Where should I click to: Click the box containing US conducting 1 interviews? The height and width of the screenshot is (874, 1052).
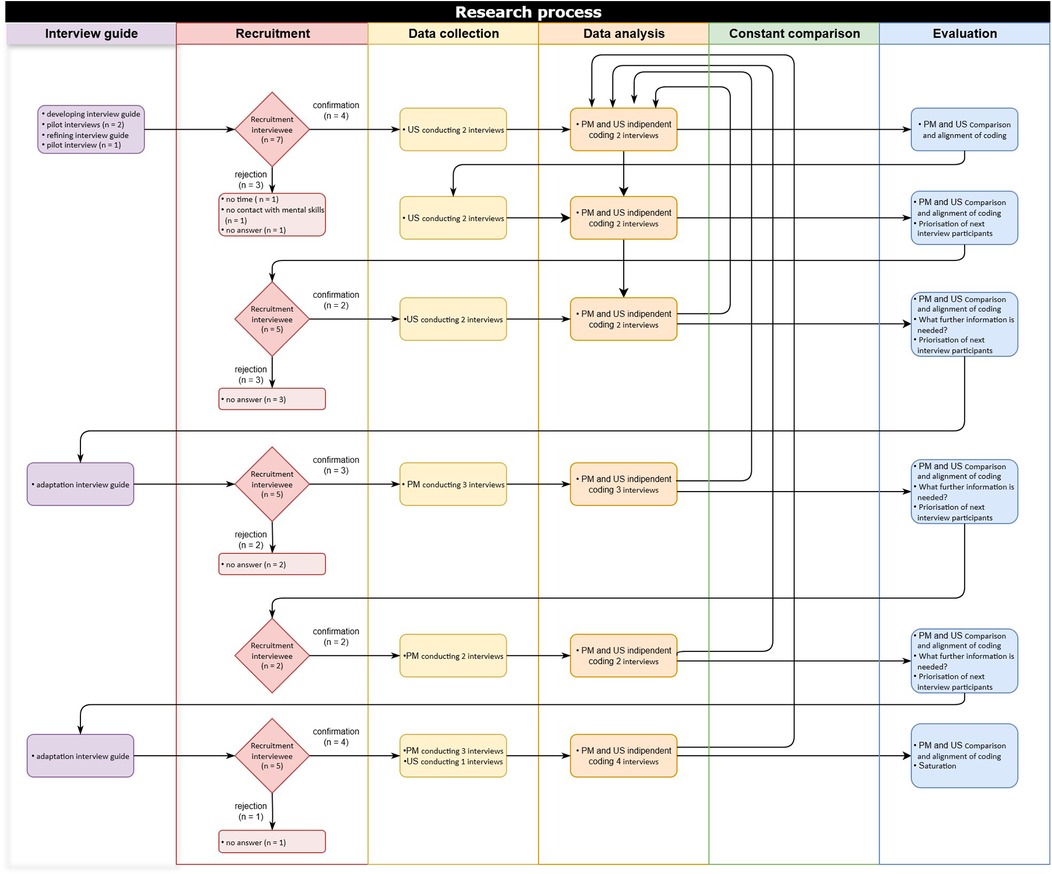(453, 756)
